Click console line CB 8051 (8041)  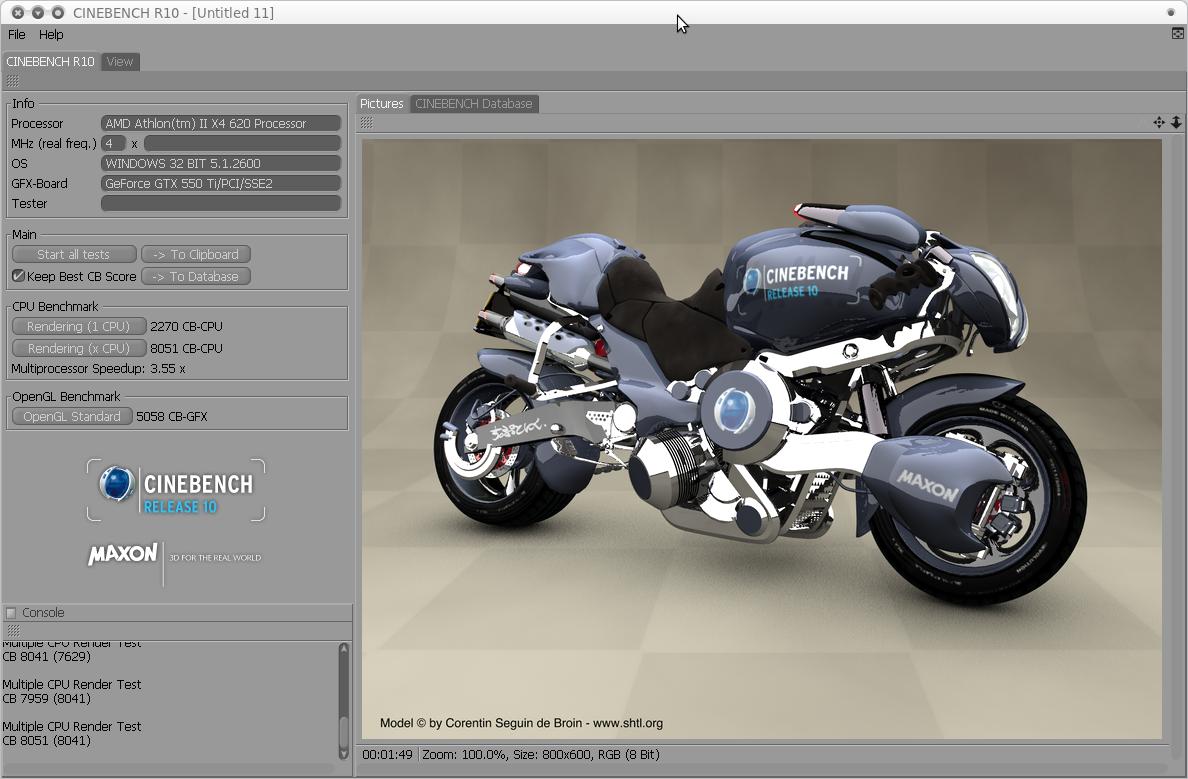click(x=47, y=740)
